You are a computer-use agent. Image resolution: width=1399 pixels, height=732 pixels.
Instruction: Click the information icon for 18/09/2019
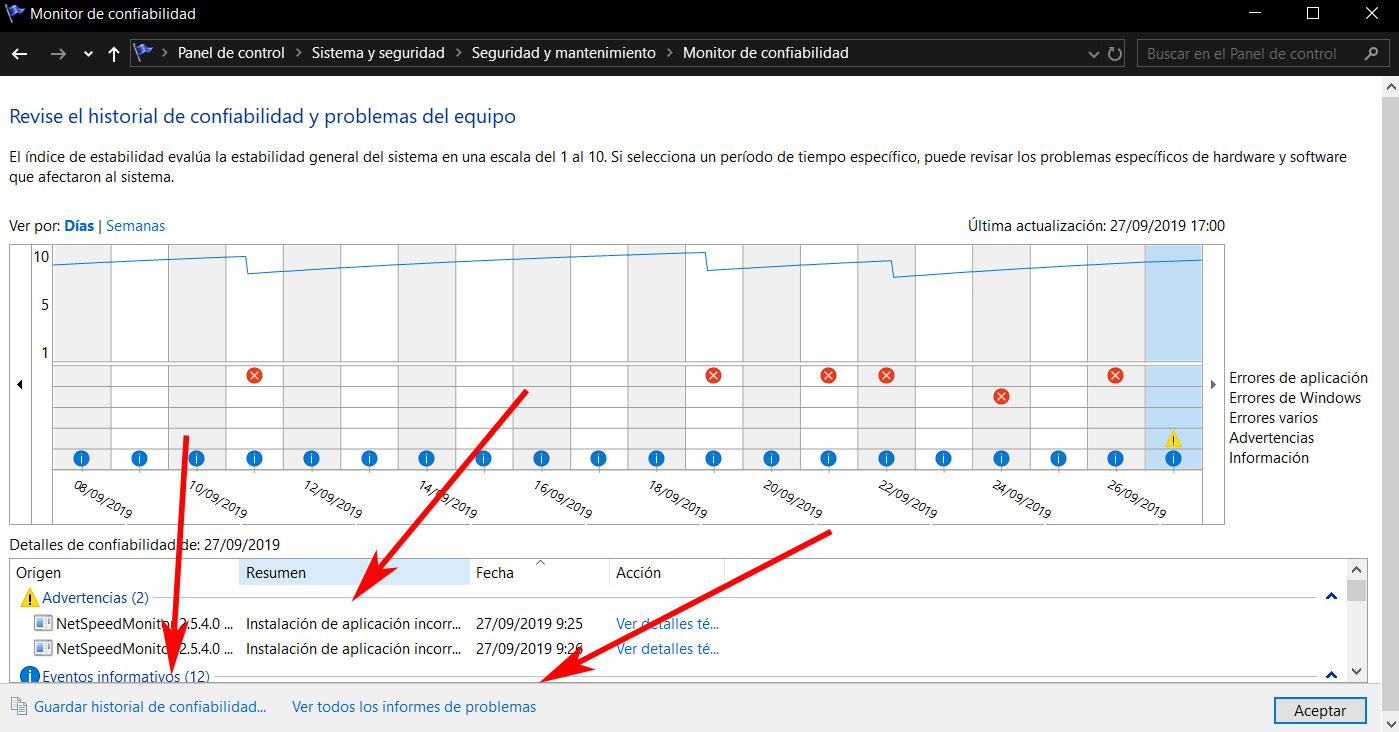click(656, 458)
